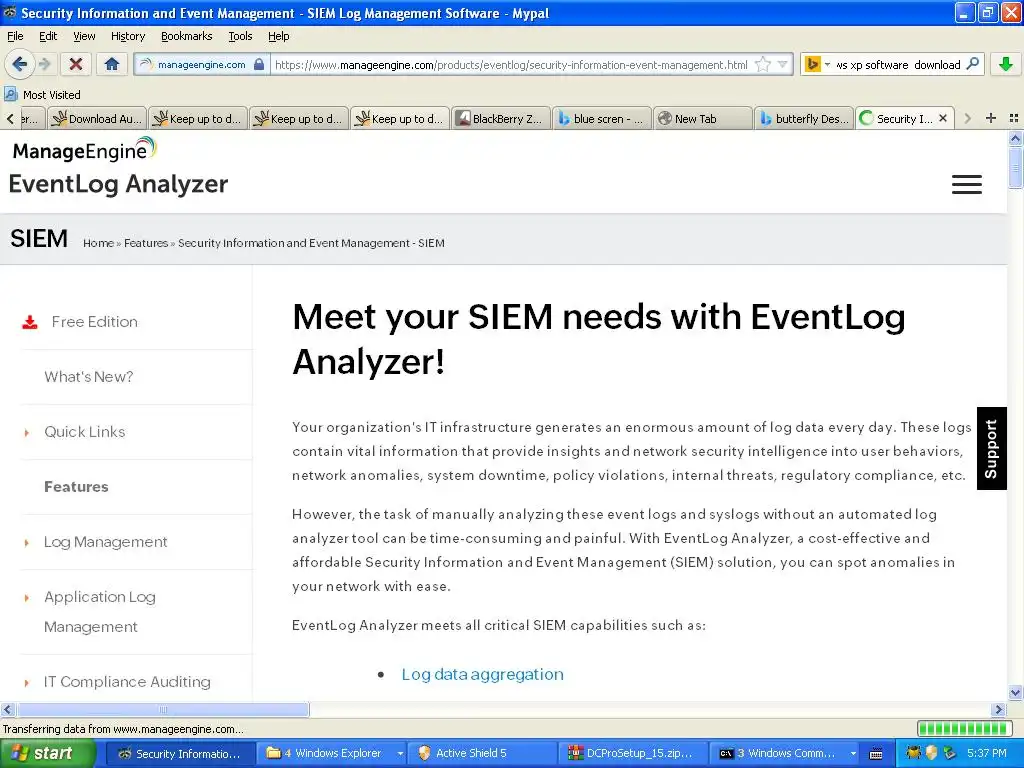Viewport: 1024px width, 768px height.
Task: Switch to the New Tab tab
Action: point(702,118)
